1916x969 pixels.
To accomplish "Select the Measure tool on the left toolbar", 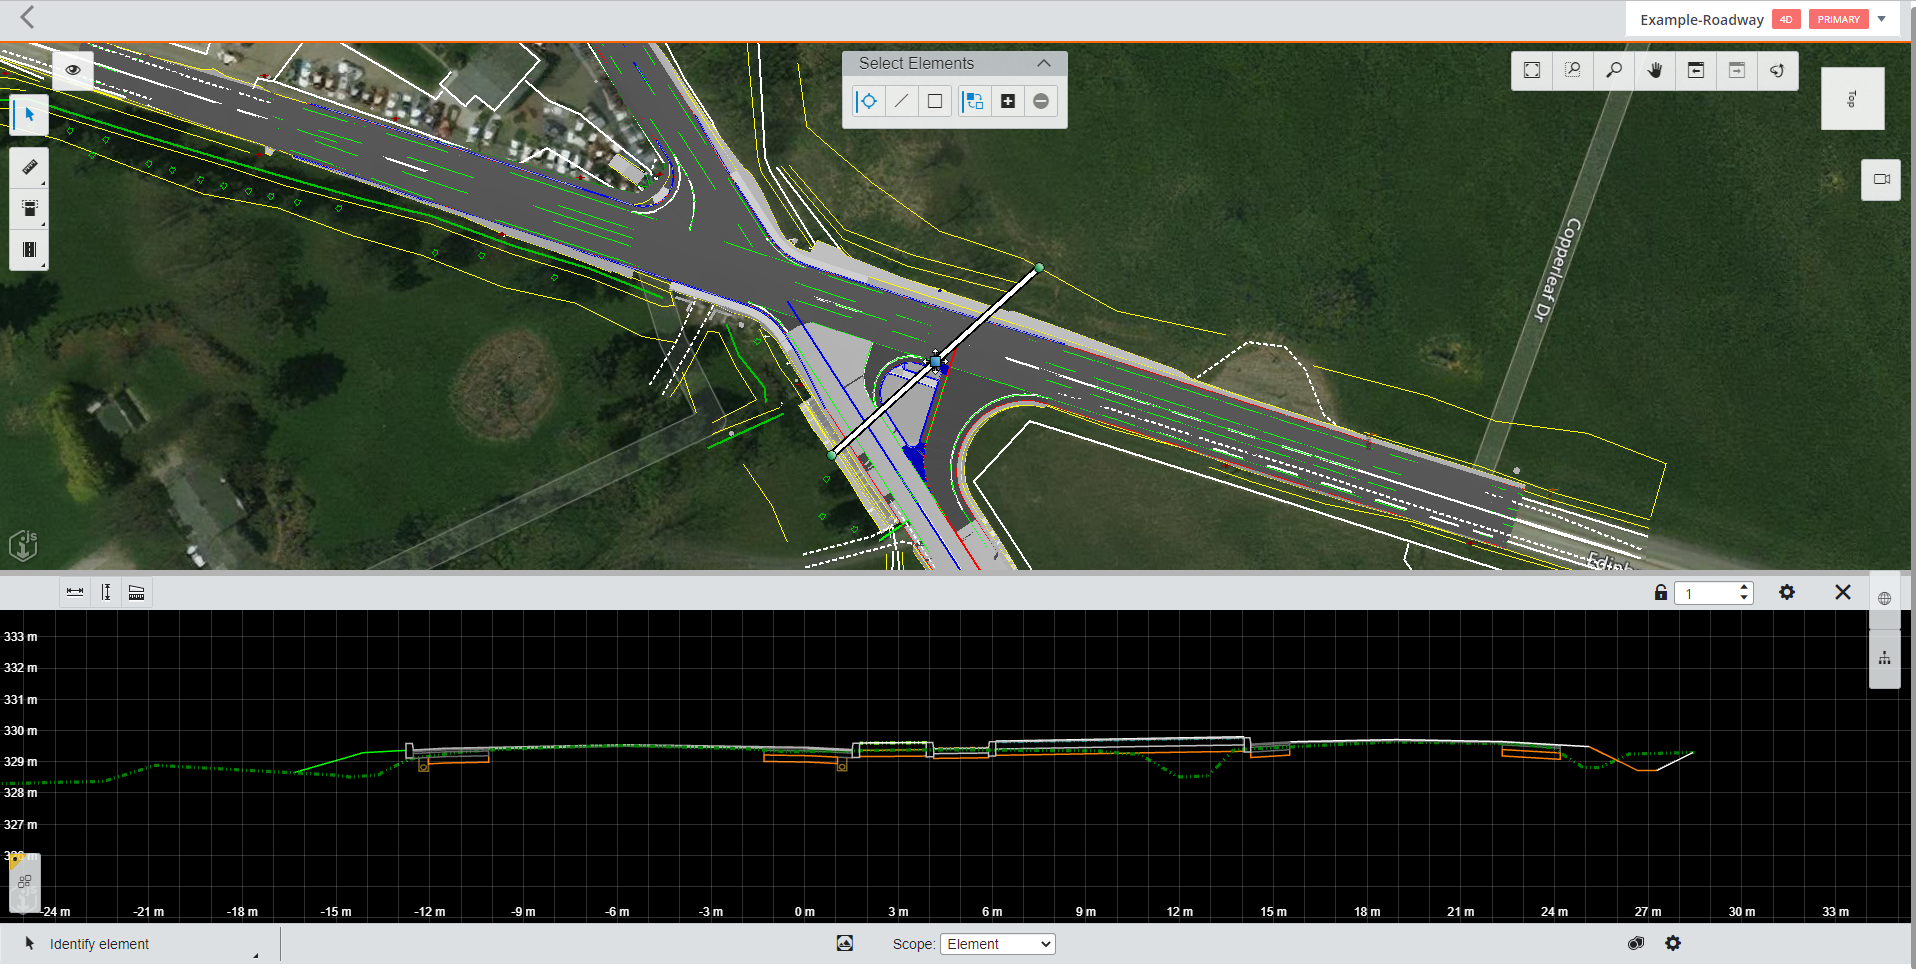I will 28,166.
